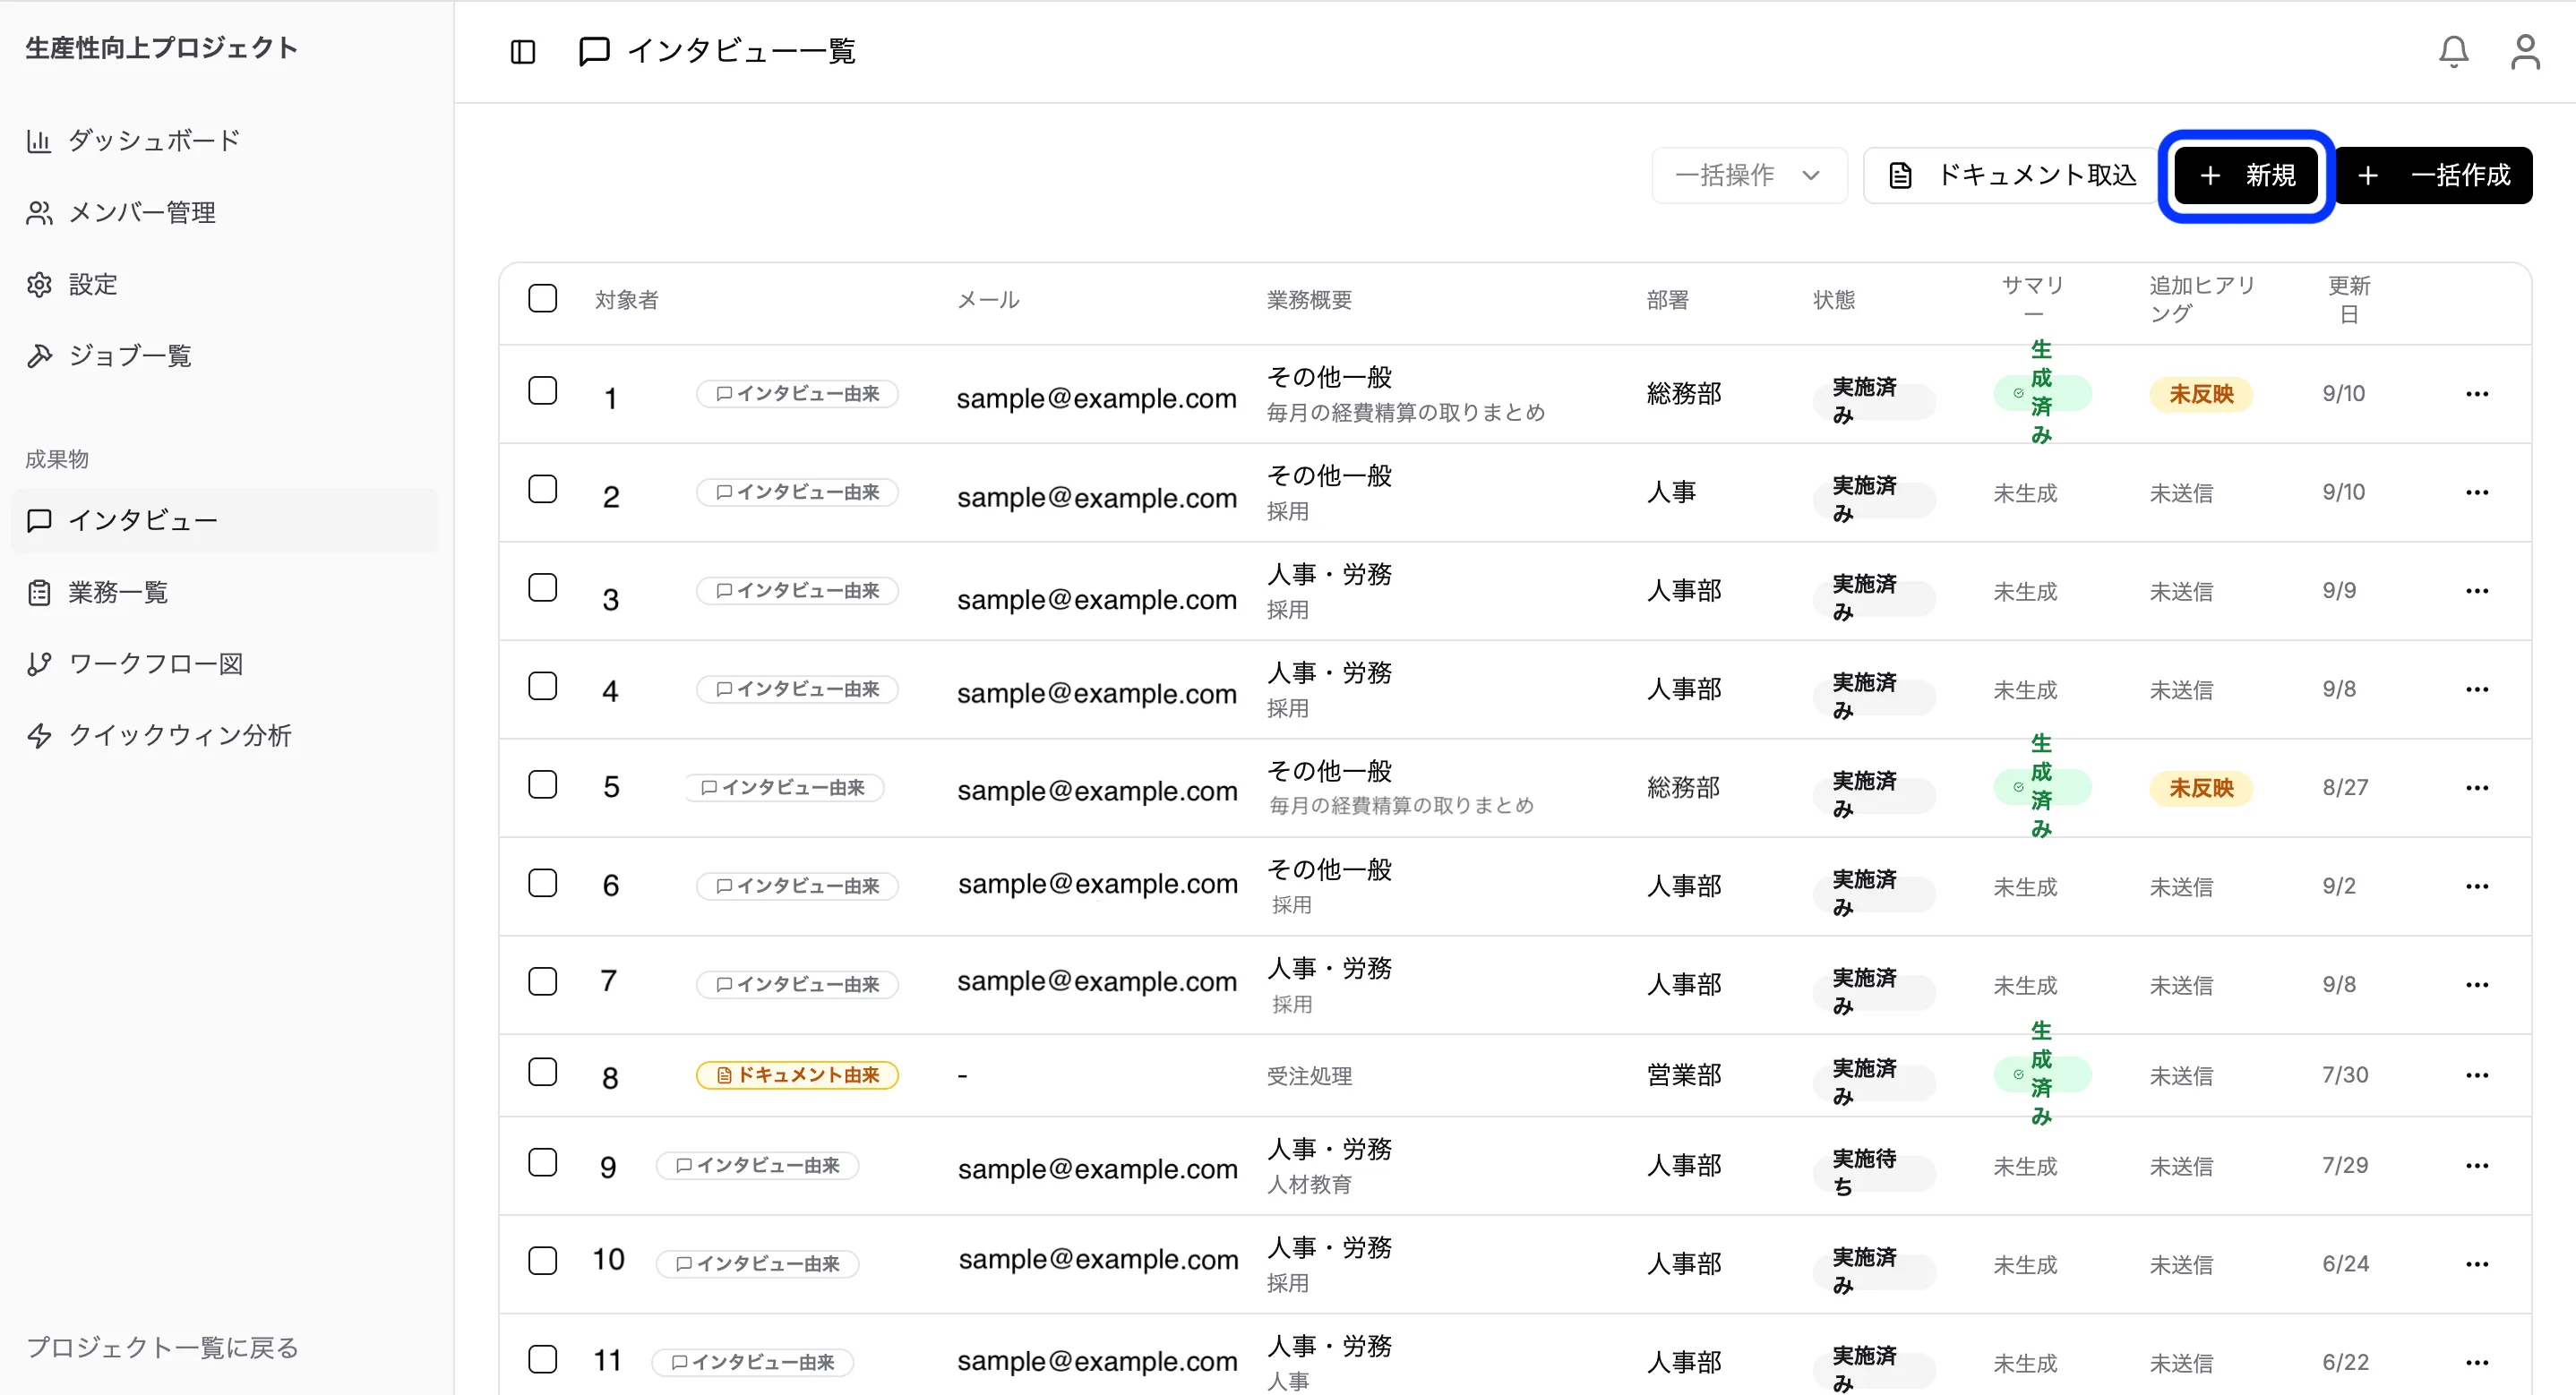Toggle the select-all checkbox in the table header

point(543,298)
